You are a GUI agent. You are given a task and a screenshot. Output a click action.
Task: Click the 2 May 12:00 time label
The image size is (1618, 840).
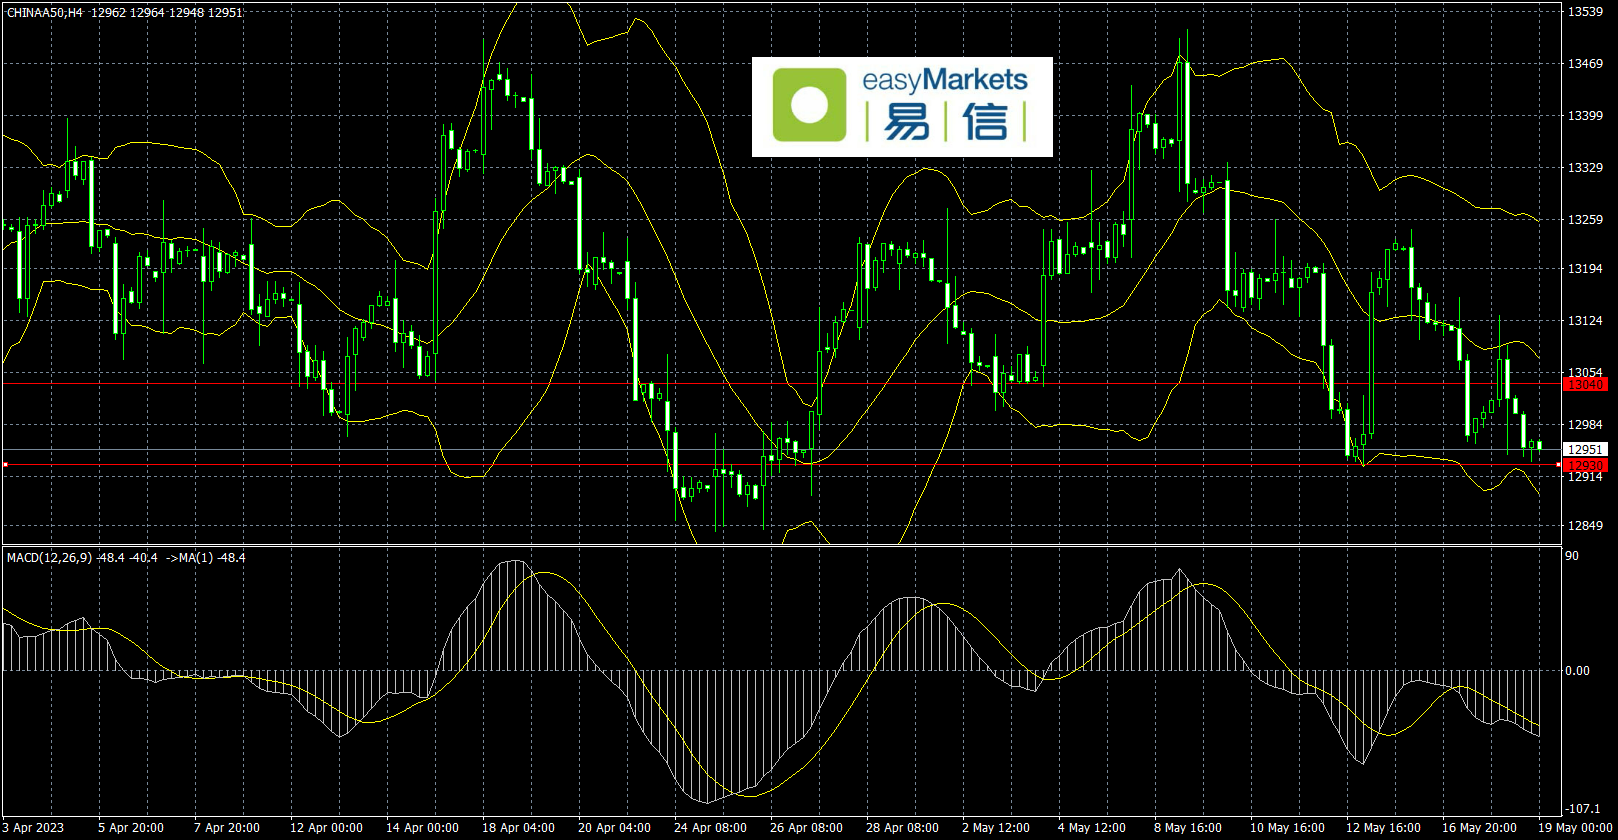click(996, 828)
